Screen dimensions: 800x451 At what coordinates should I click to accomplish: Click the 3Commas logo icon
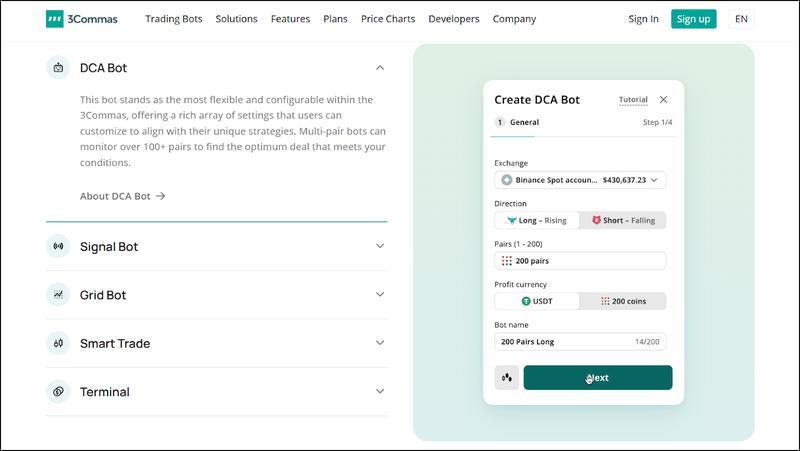[57, 19]
